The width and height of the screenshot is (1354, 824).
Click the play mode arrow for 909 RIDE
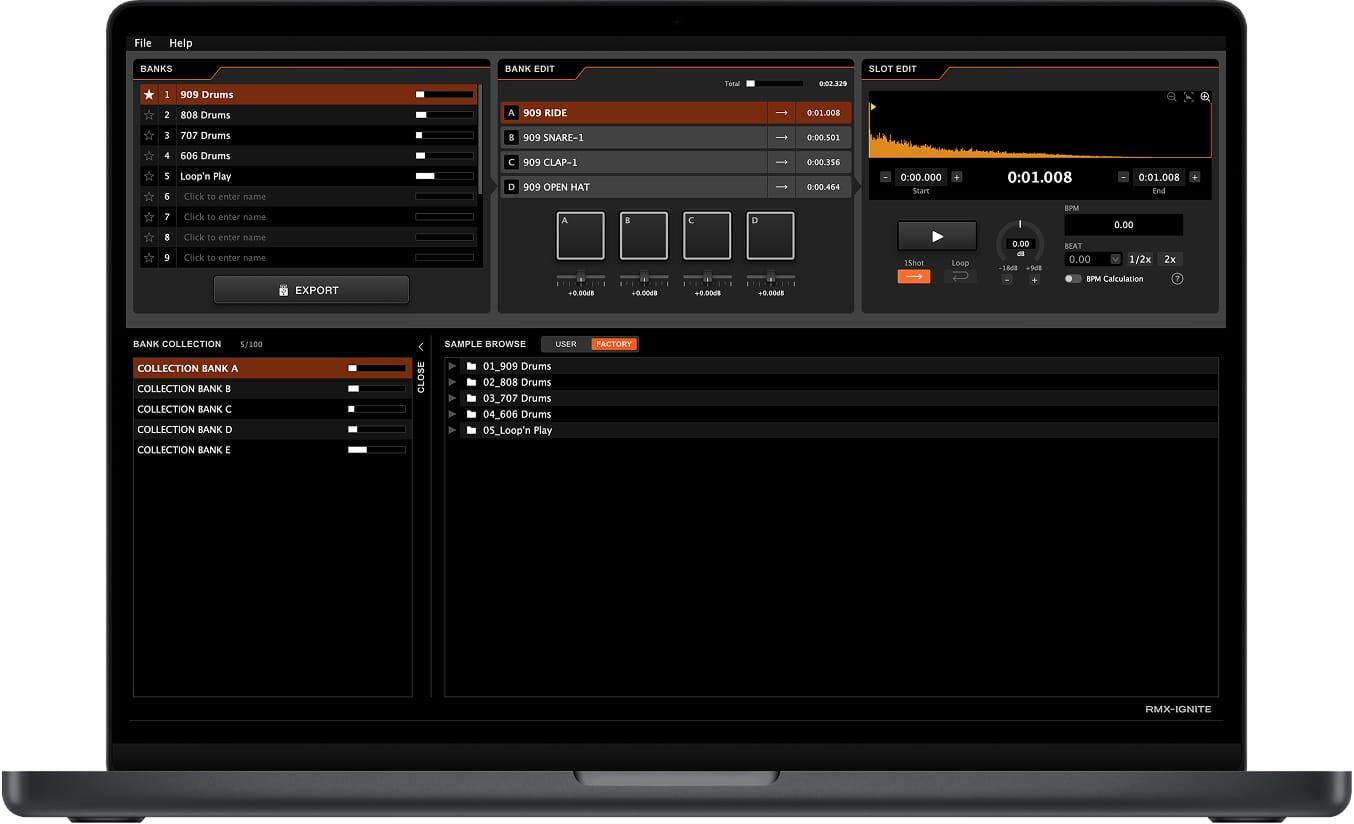tap(782, 113)
